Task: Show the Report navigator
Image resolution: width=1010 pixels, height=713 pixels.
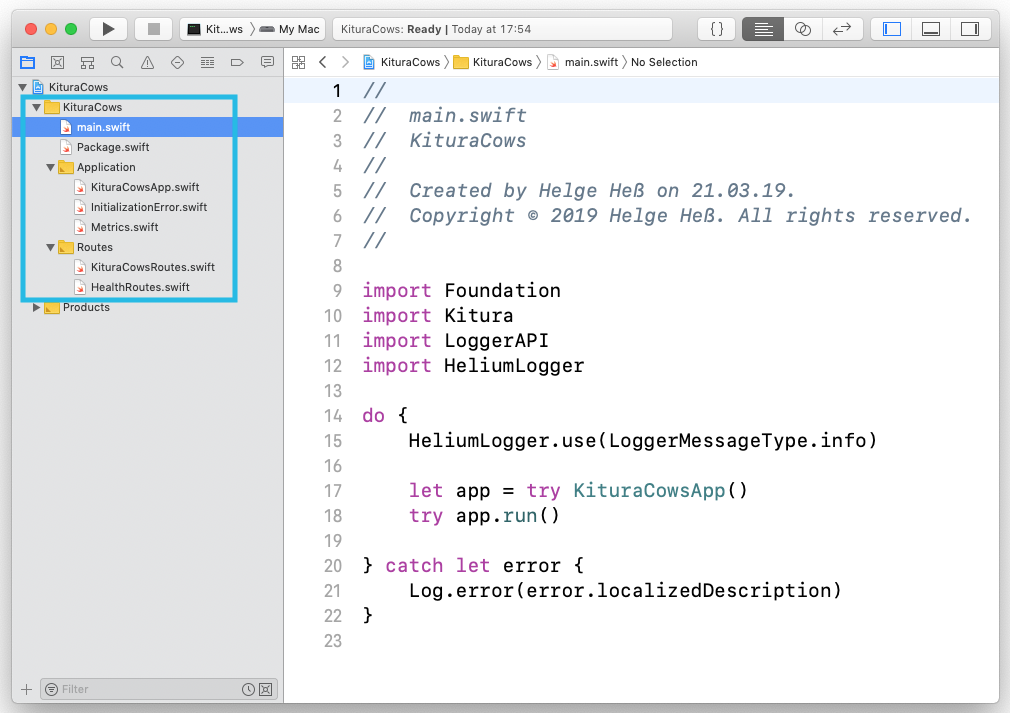Action: pyautogui.click(x=267, y=62)
